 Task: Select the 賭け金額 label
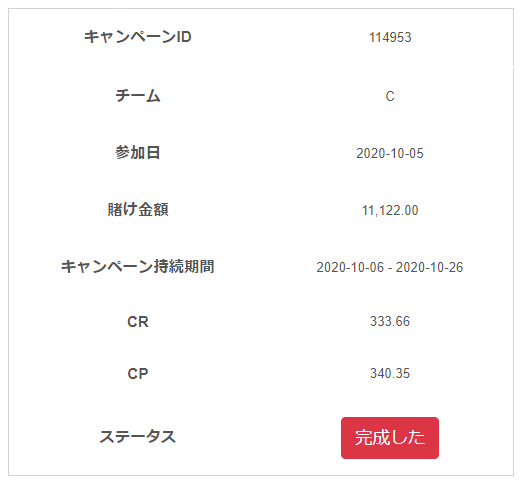(x=138, y=209)
